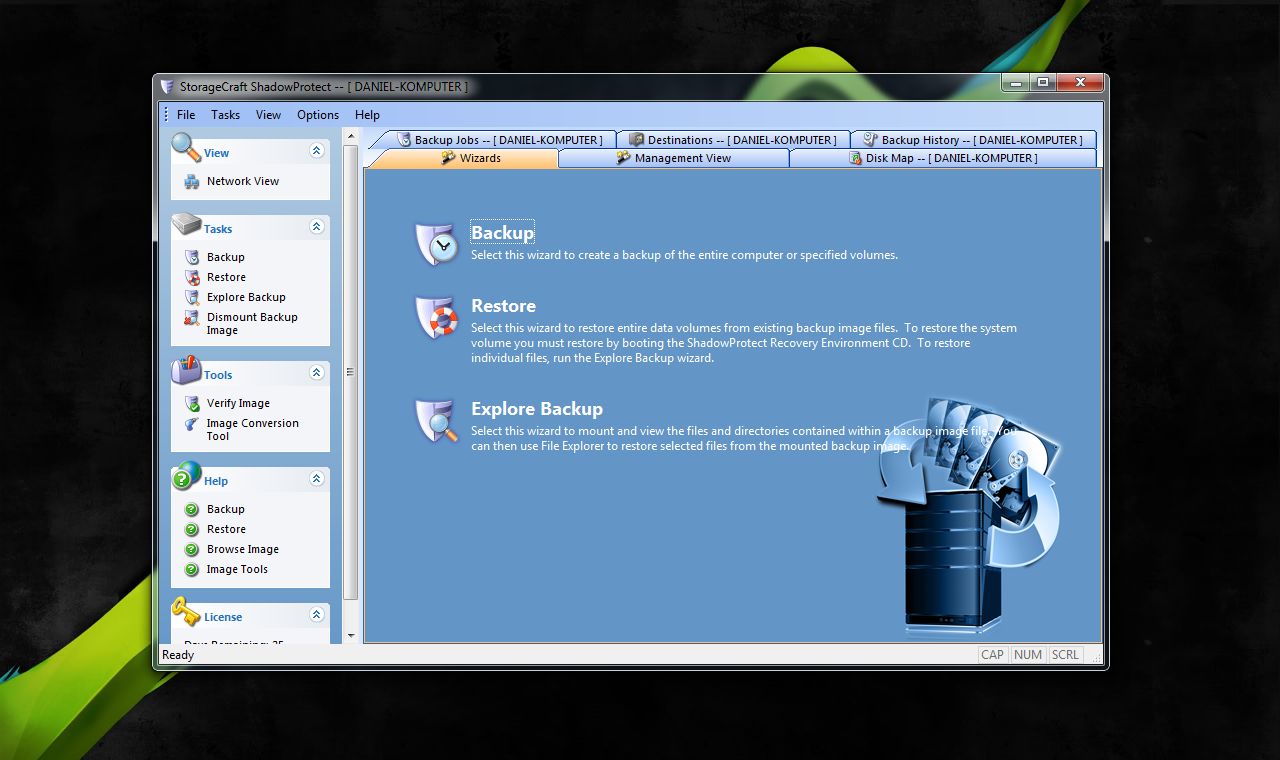
Task: Switch to the Management View tab
Action: pos(674,158)
